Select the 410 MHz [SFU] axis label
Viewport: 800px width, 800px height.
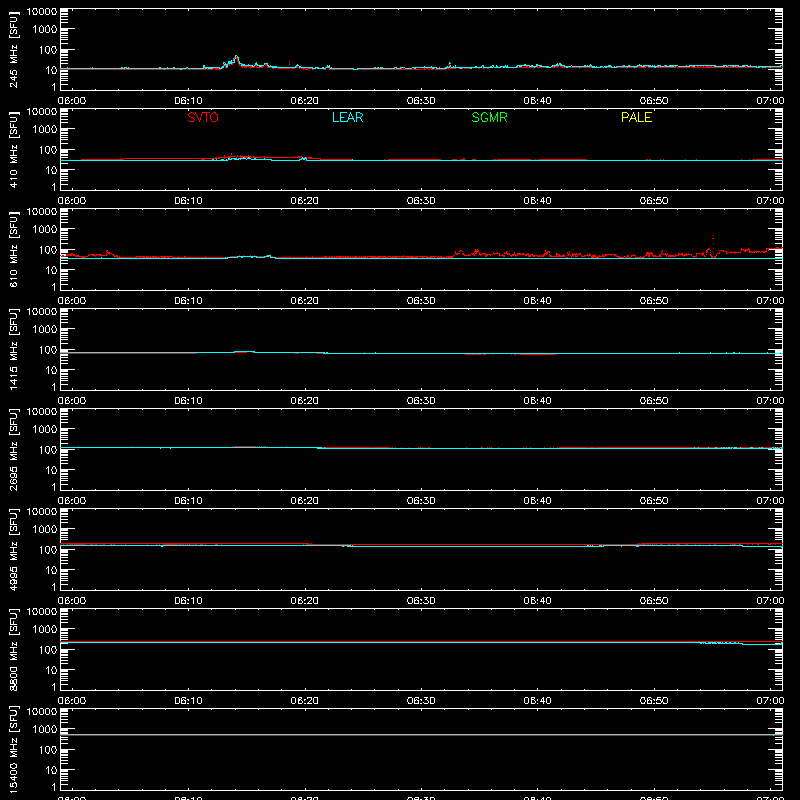pos(13,149)
